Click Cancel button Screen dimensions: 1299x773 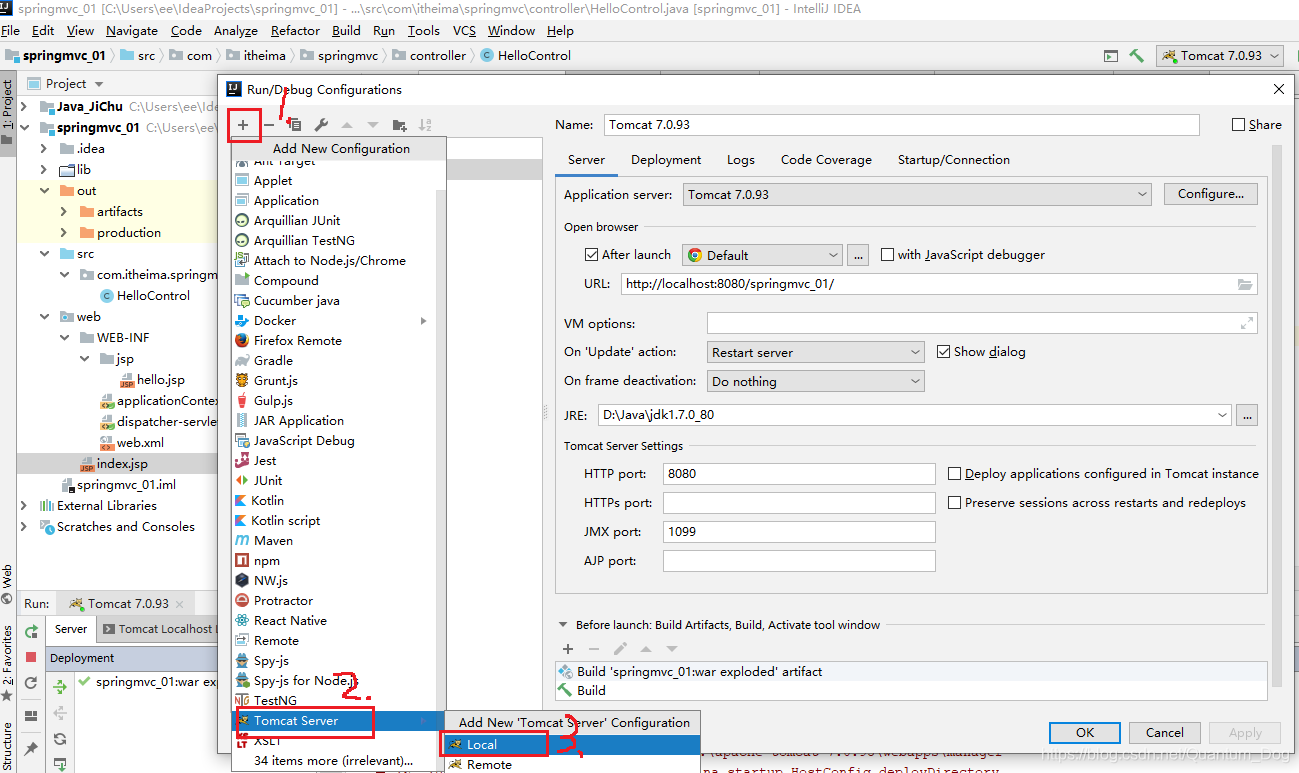pos(1165,733)
